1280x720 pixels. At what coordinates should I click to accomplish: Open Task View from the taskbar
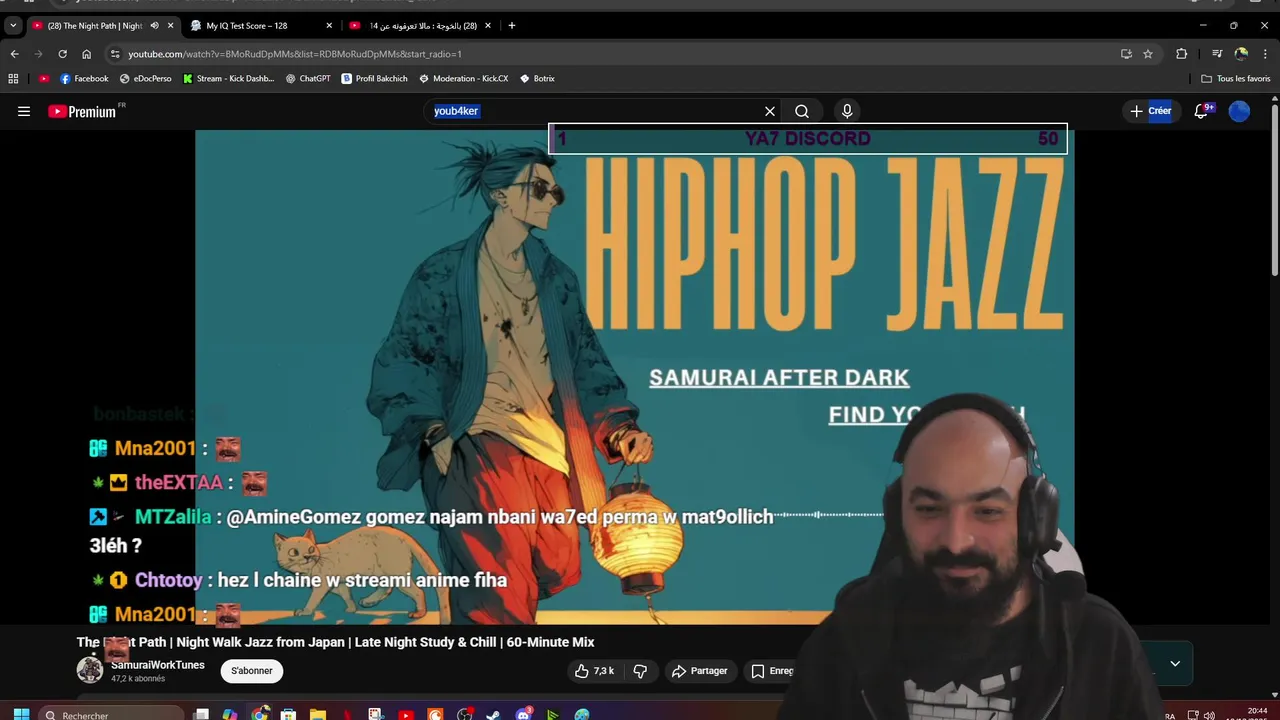point(201,714)
